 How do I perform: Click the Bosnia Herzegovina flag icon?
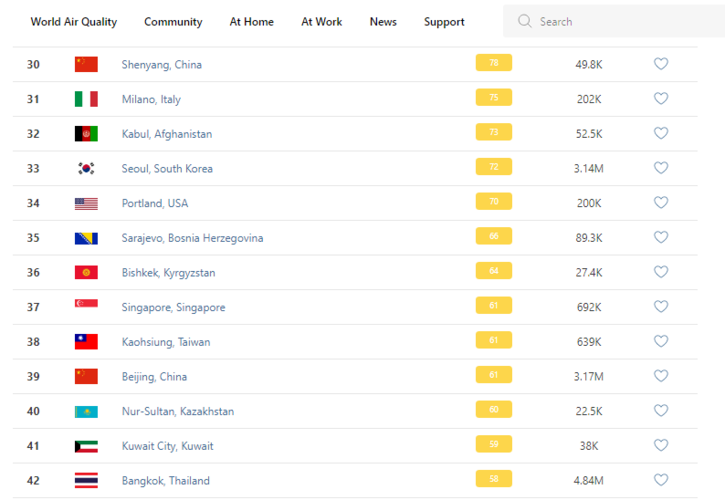86,238
